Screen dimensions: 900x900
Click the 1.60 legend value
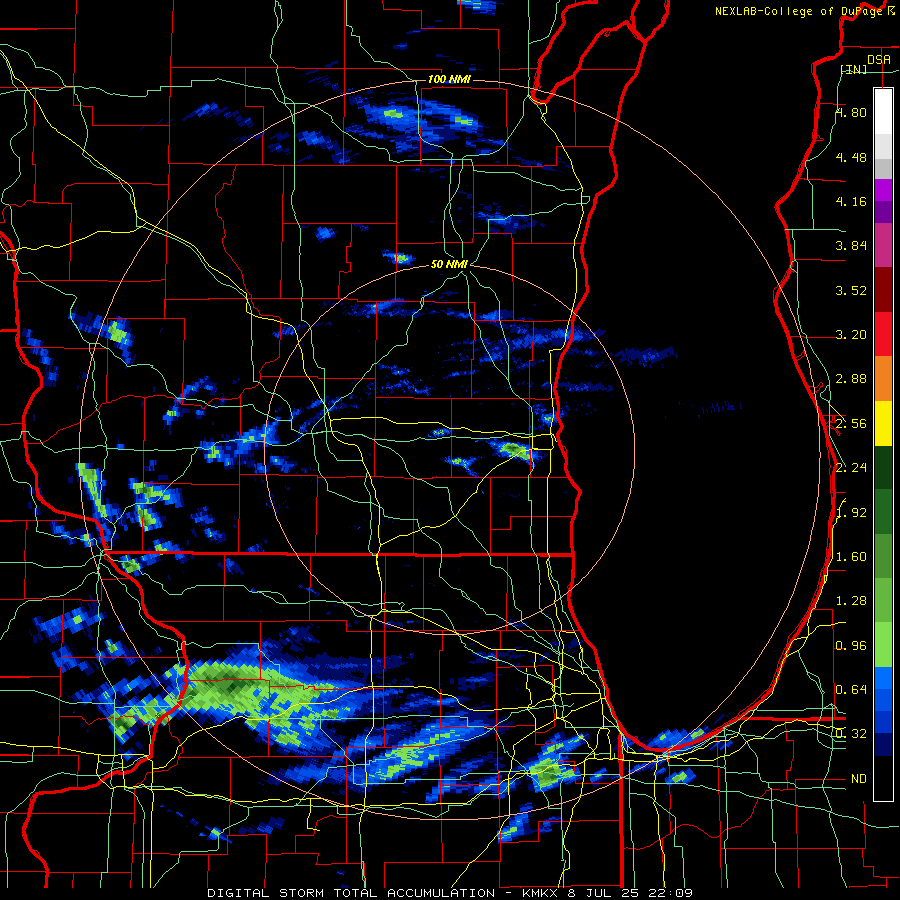coord(851,557)
